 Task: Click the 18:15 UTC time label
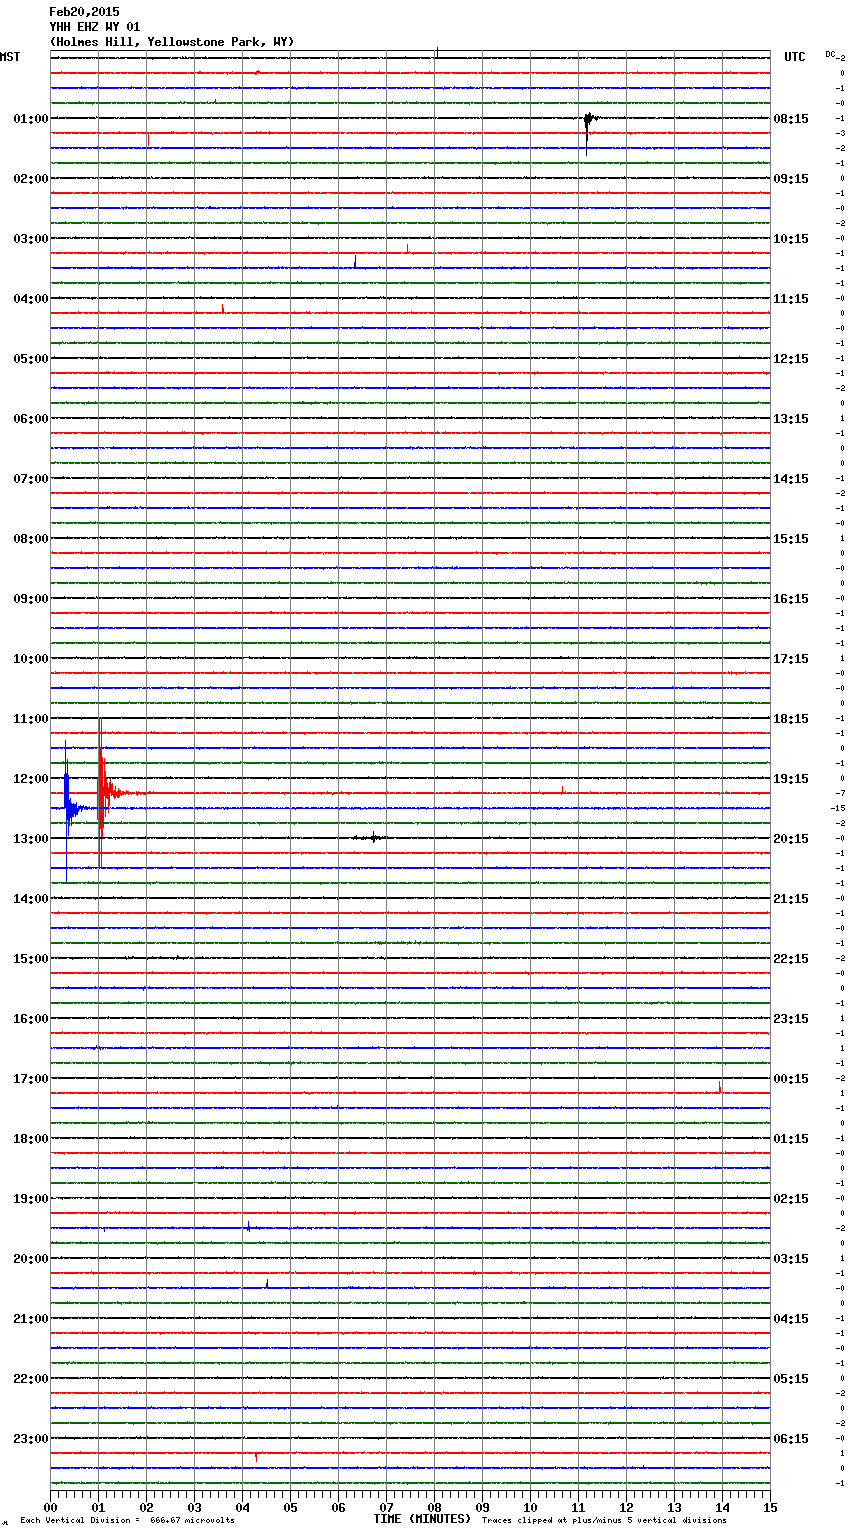pos(791,719)
